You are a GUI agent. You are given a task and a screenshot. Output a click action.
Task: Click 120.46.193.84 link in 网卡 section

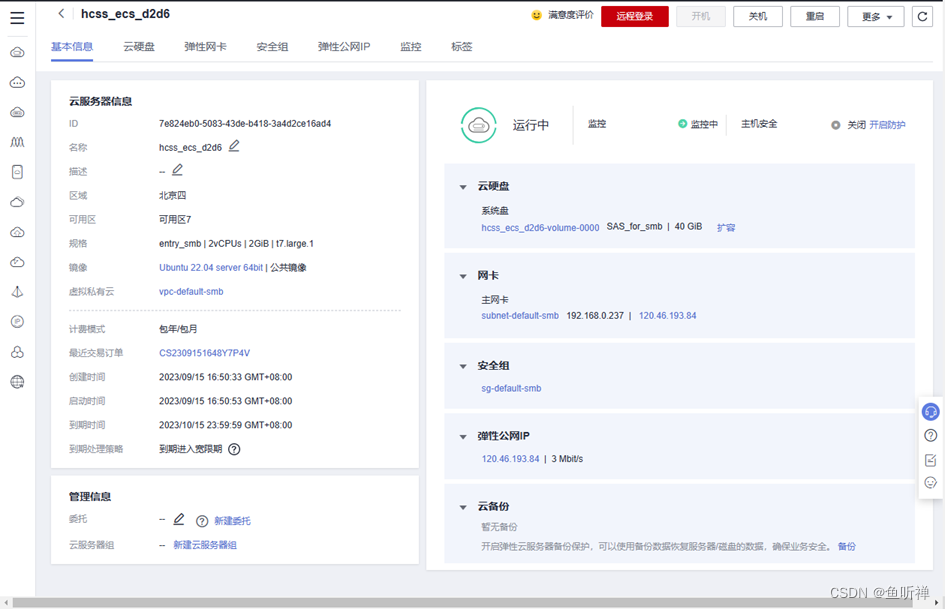coord(667,316)
